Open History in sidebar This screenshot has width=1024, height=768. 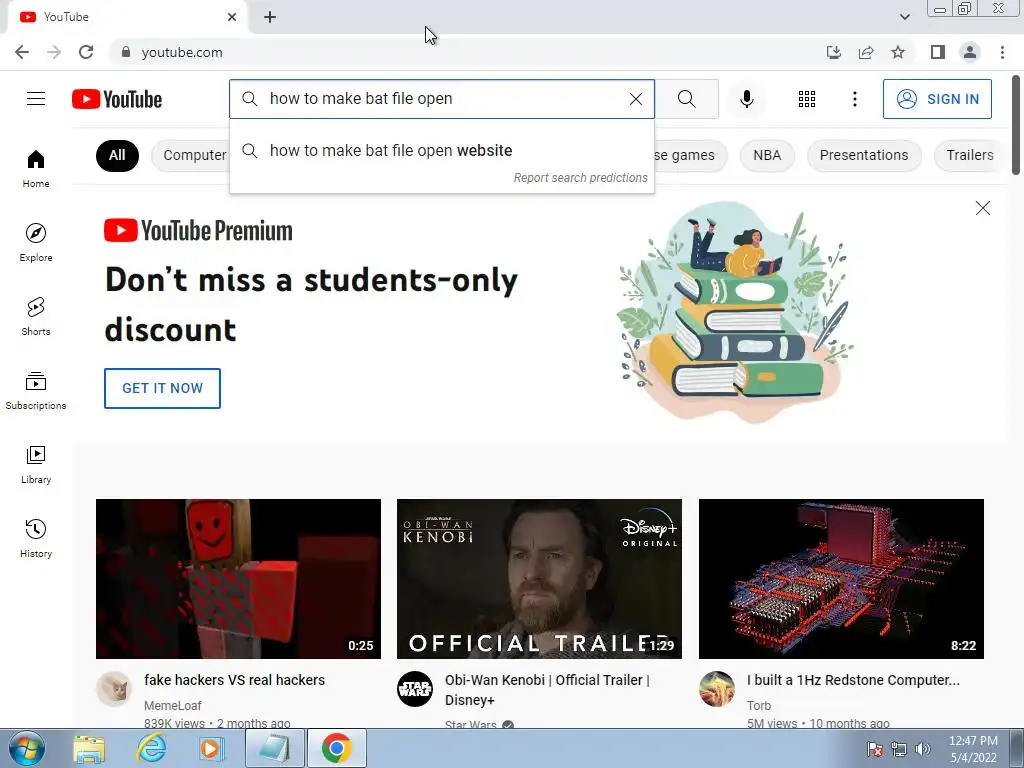coord(36,538)
